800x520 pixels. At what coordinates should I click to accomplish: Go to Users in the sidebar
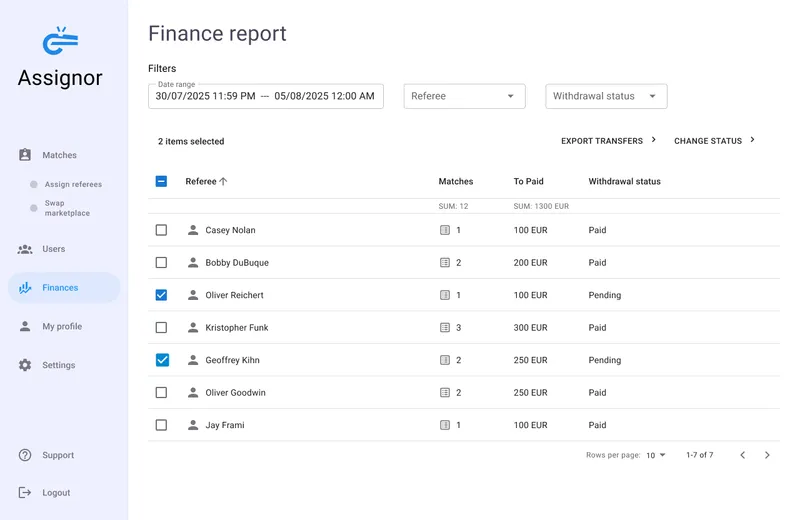point(54,249)
